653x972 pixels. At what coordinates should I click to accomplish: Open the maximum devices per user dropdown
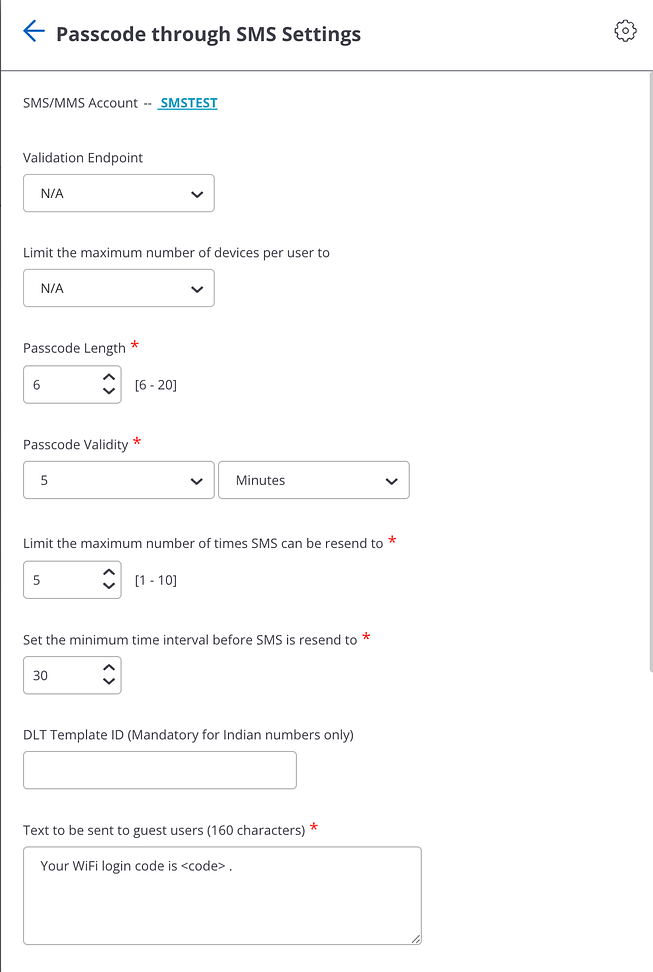pos(119,288)
